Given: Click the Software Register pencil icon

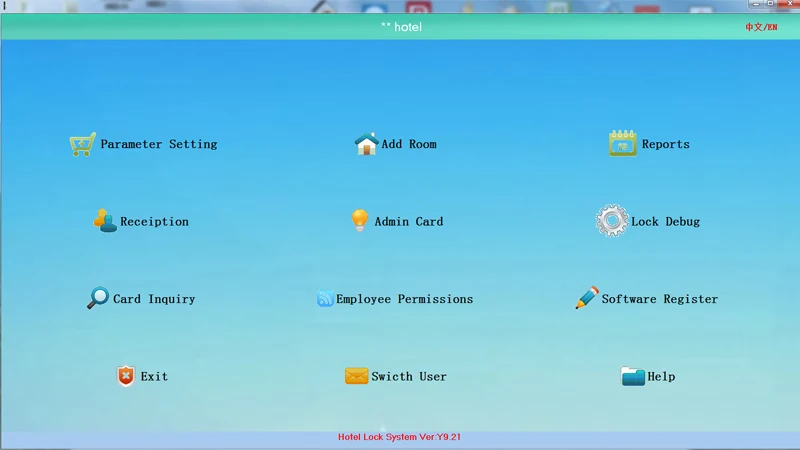Looking at the screenshot, I should [x=587, y=297].
